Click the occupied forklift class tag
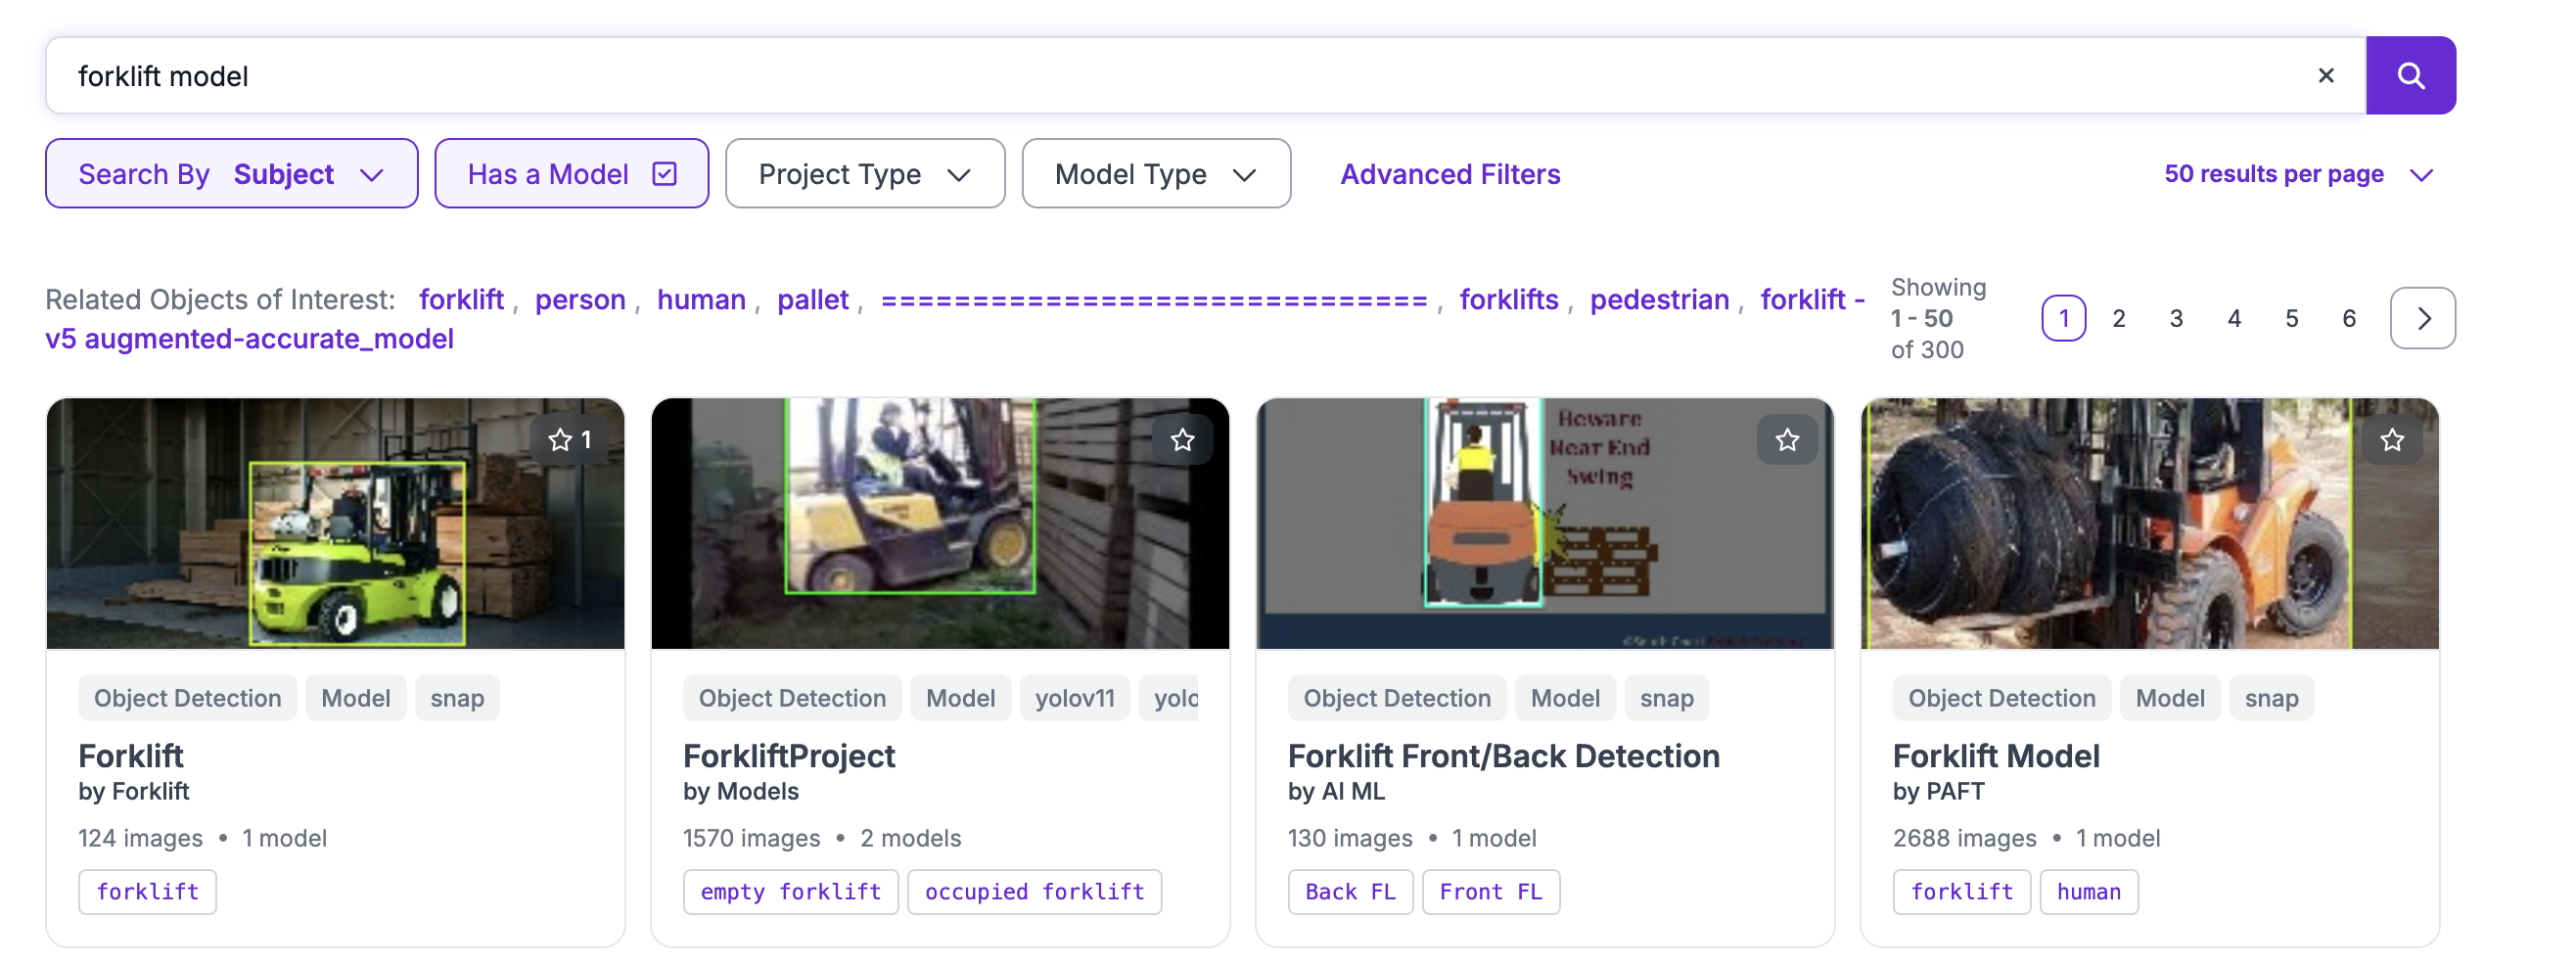 pos(1033,892)
